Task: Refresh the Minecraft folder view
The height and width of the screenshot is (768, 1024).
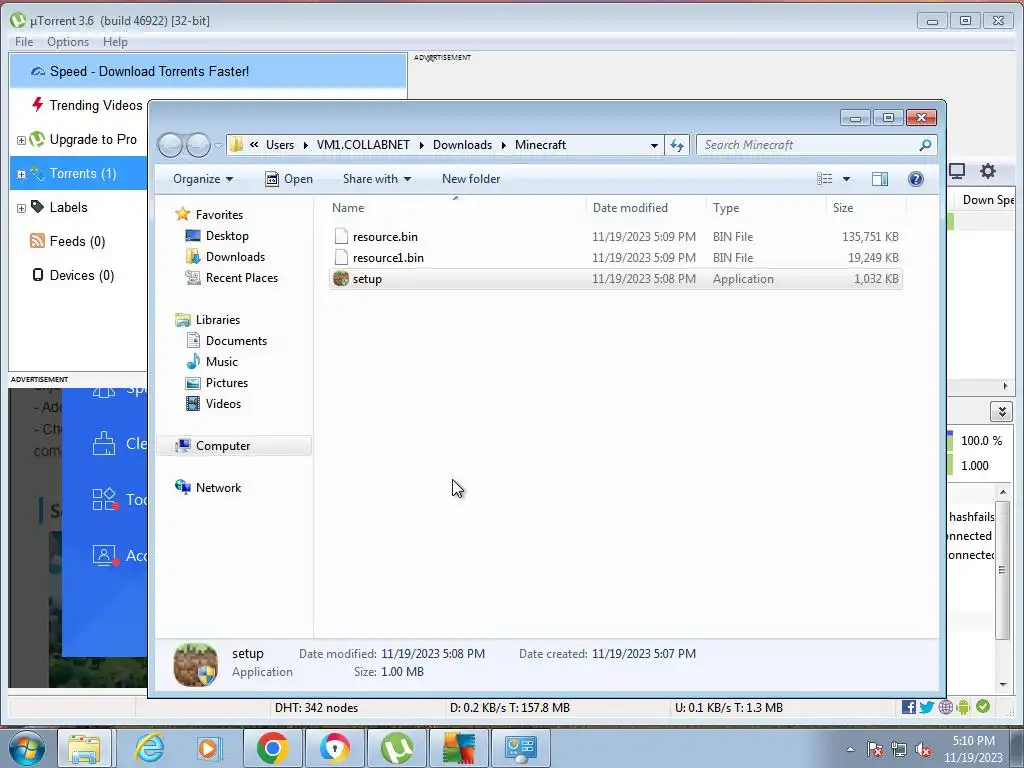Action: pos(677,145)
